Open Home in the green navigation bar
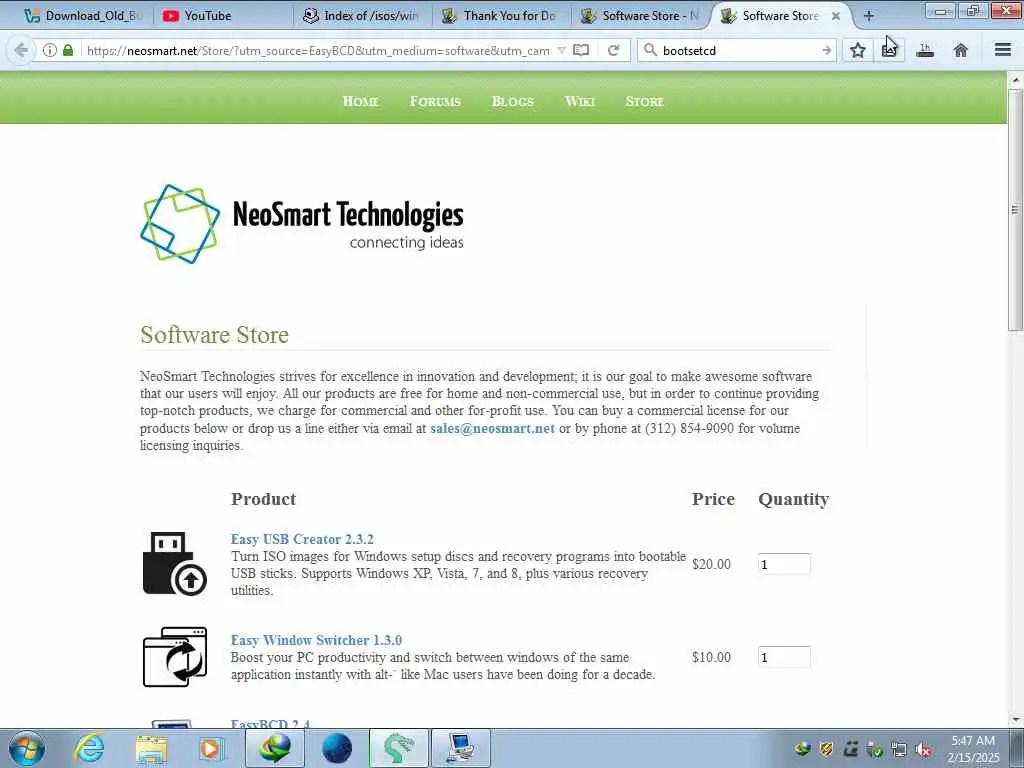Screen dimensions: 1024x768 [360, 101]
